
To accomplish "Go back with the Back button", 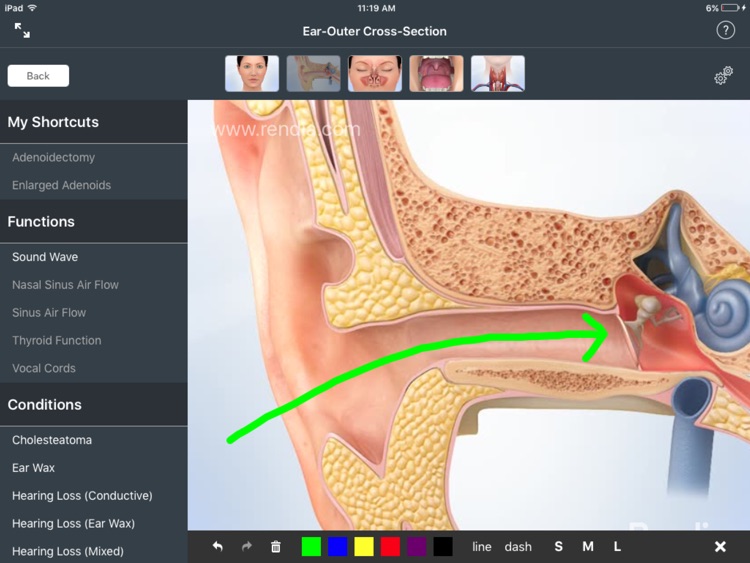I will 38,76.
